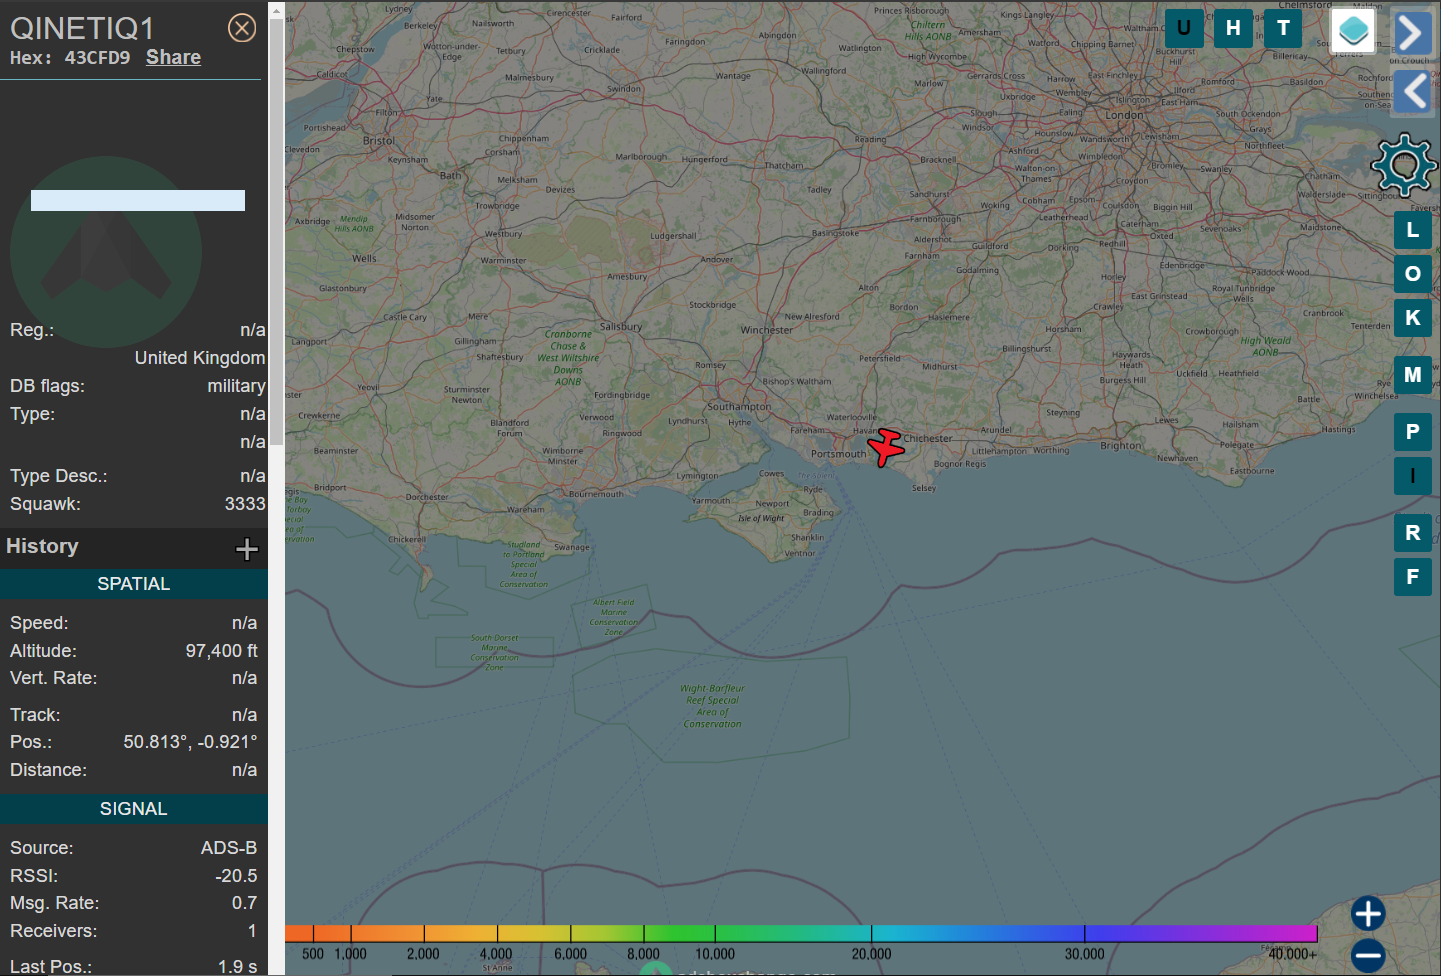Toggle the L map option button
This screenshot has height=976, width=1441.
tap(1412, 230)
